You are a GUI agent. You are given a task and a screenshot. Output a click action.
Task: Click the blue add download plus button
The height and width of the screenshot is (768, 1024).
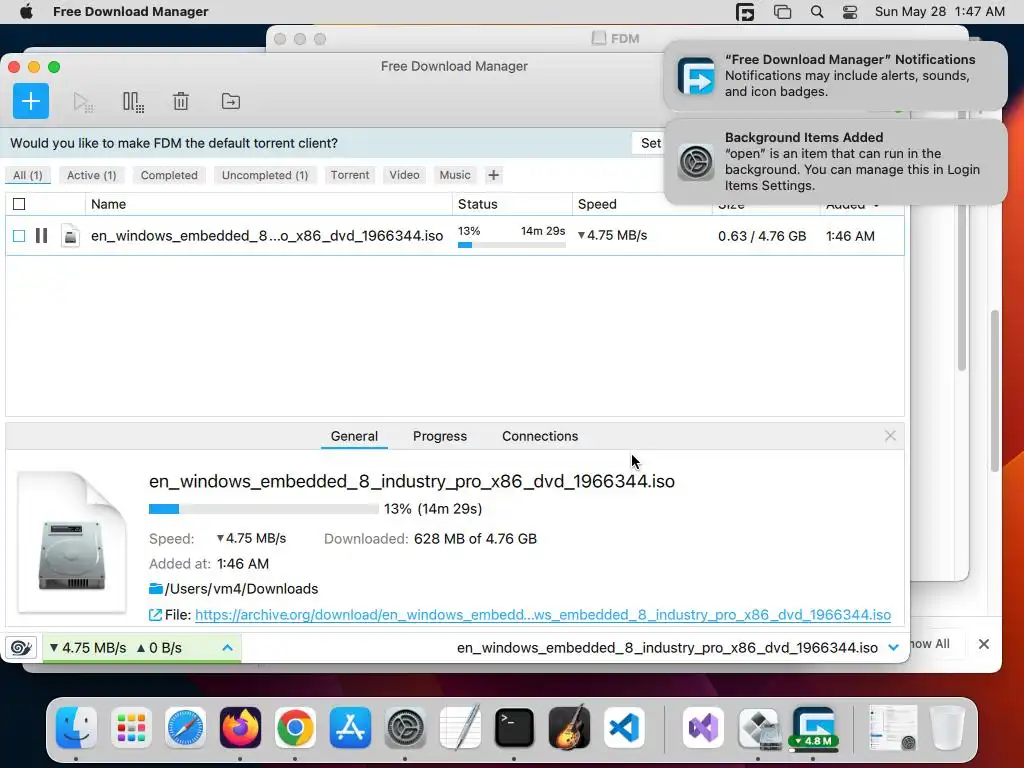tap(31, 101)
